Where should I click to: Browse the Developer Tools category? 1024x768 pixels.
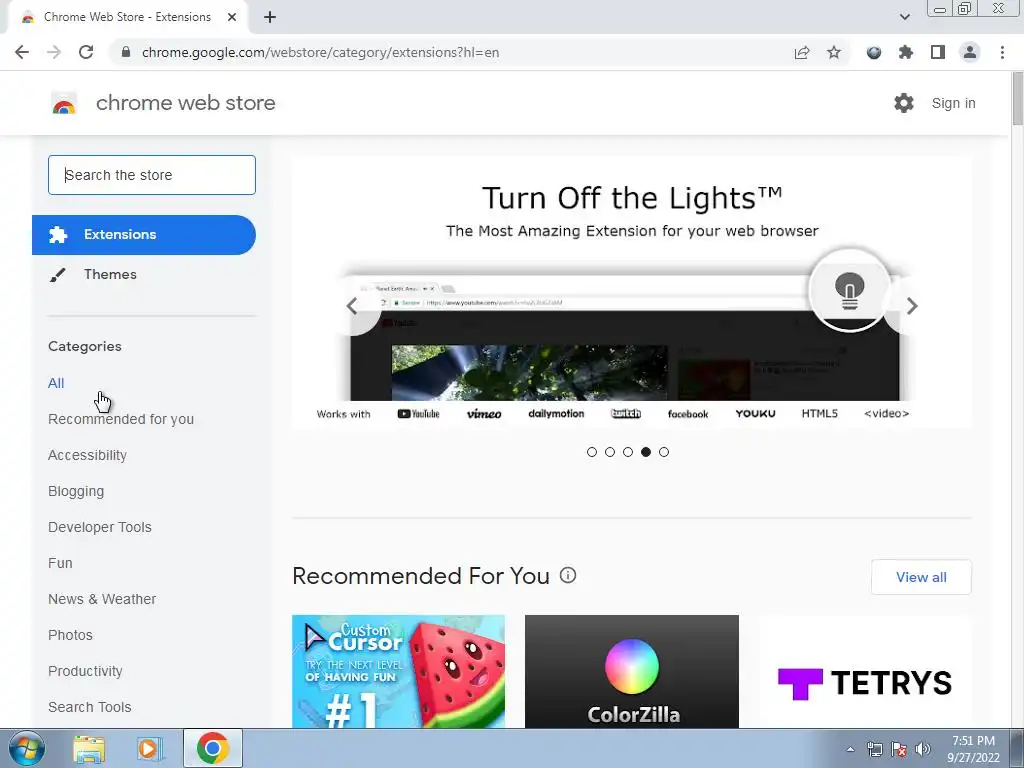(x=100, y=527)
